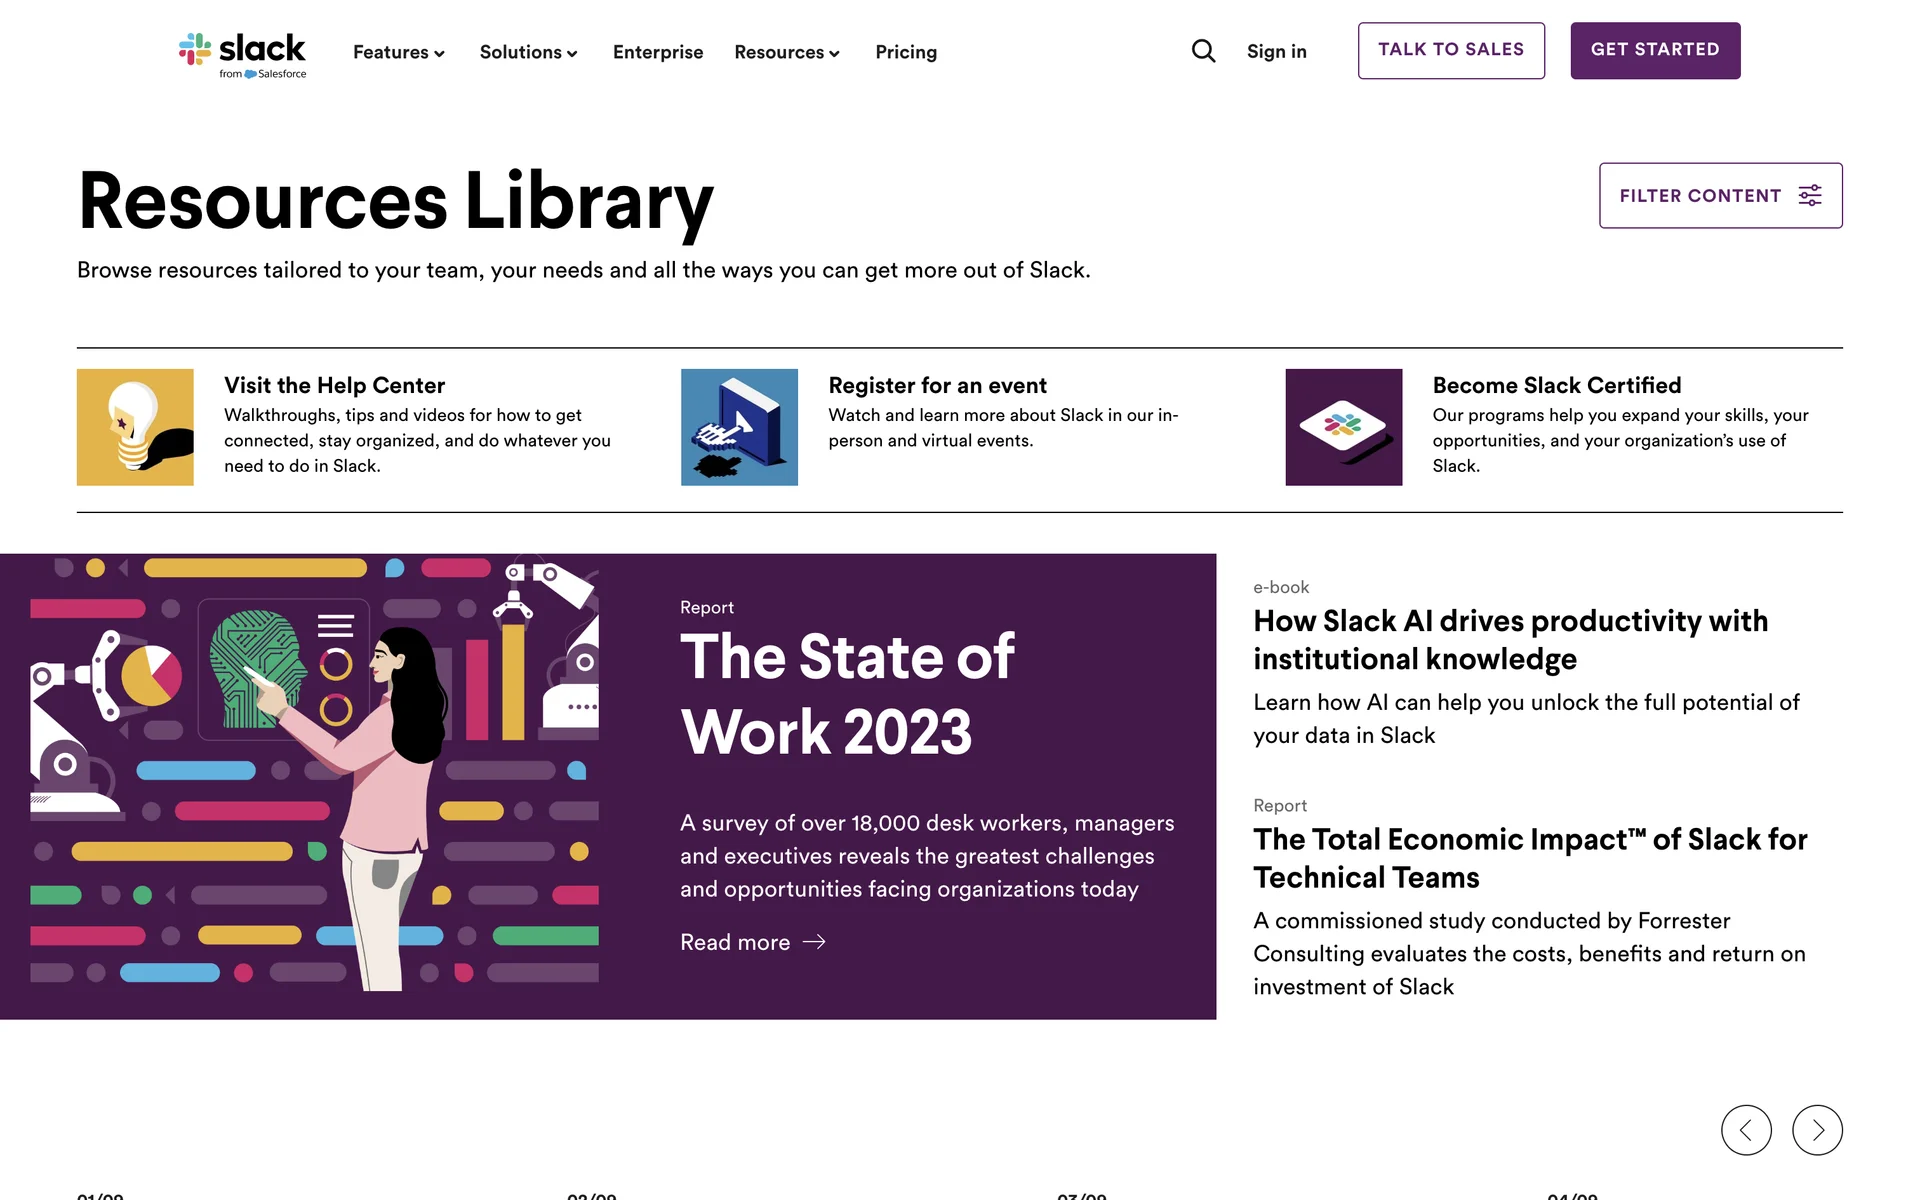Go to the Pricing page
This screenshot has width=1920, height=1200.
(905, 52)
